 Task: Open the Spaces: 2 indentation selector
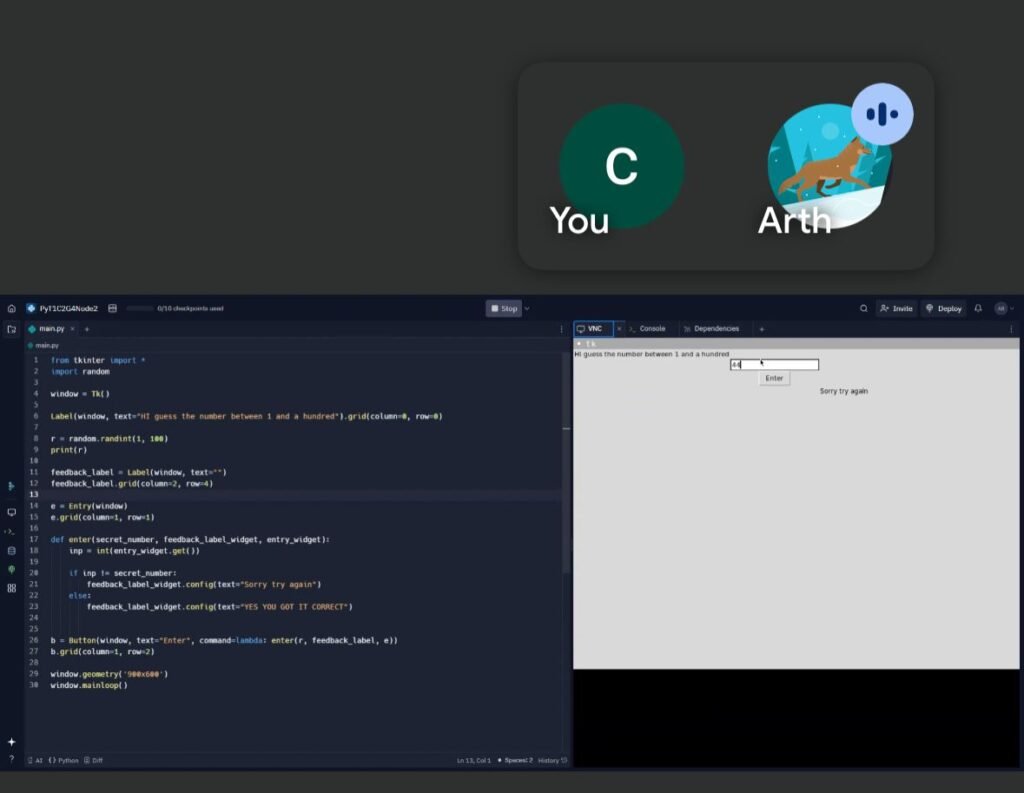click(517, 761)
